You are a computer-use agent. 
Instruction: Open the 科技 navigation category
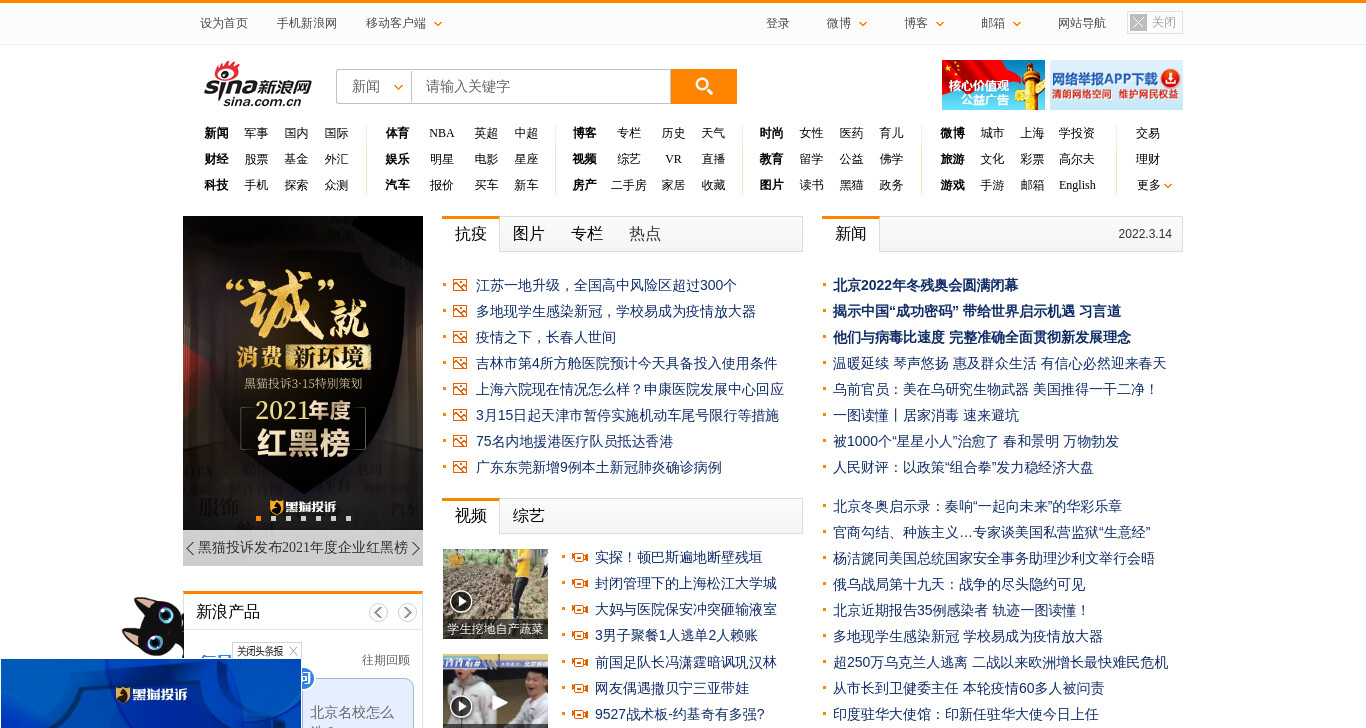click(x=216, y=185)
